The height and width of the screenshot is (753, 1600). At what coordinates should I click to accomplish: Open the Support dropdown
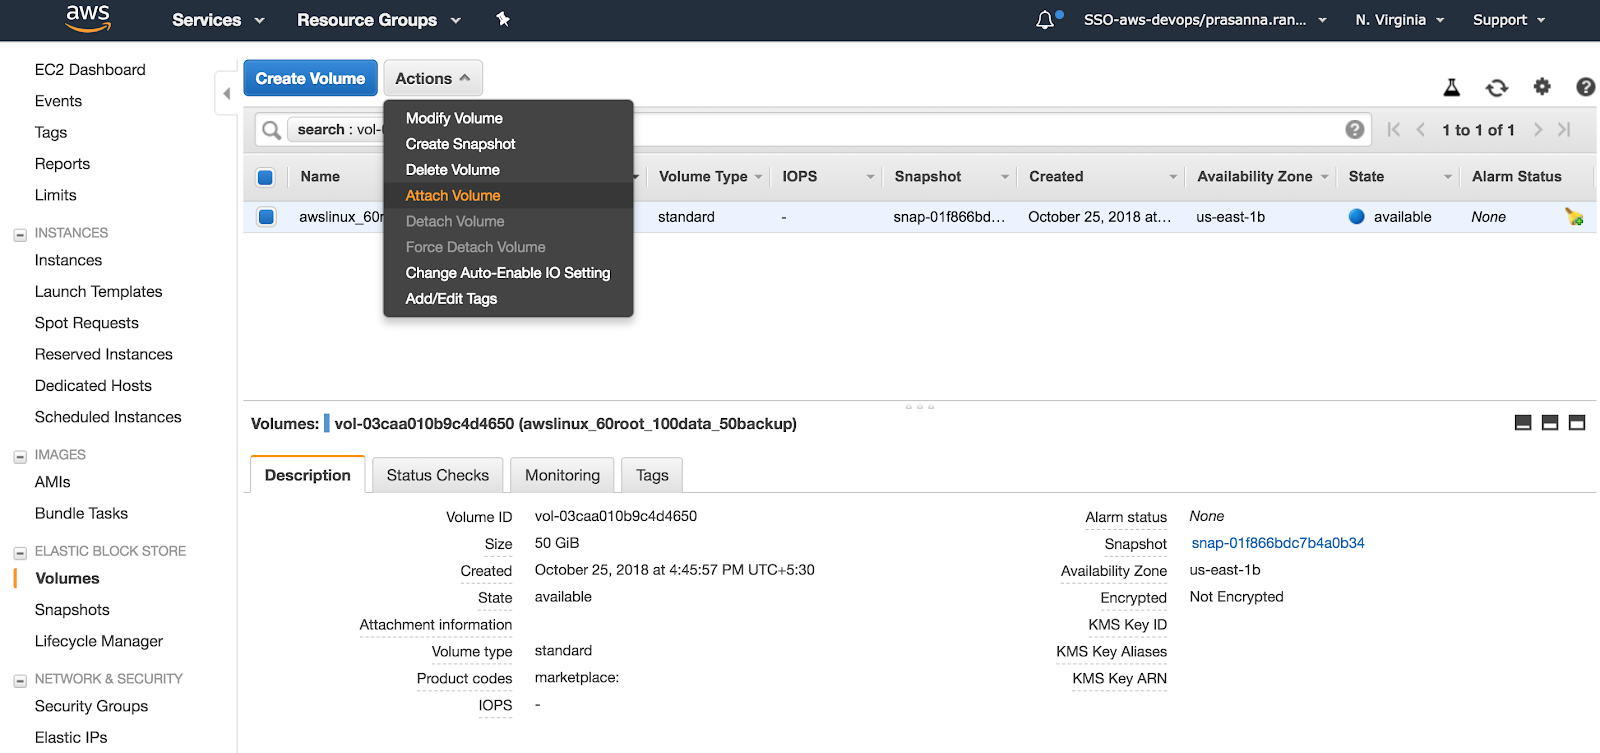(x=1509, y=20)
